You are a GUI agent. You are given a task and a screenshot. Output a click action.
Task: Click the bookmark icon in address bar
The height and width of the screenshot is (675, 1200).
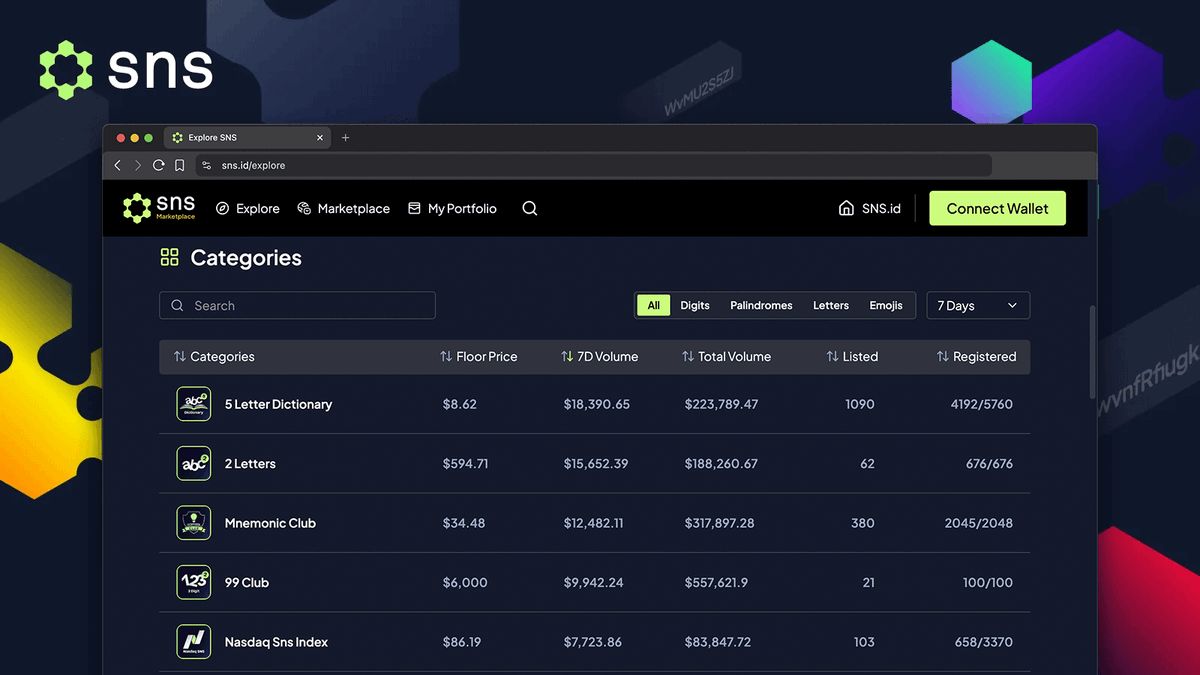(x=179, y=166)
